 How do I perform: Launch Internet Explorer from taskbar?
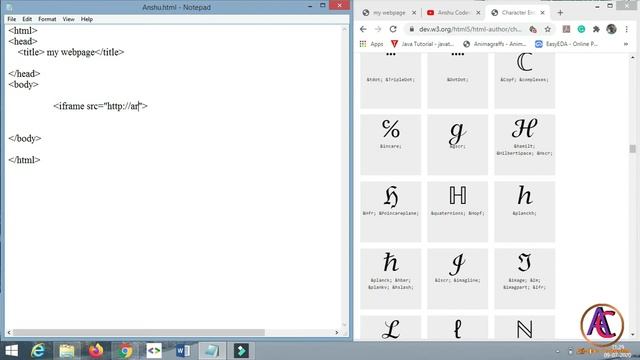38,351
